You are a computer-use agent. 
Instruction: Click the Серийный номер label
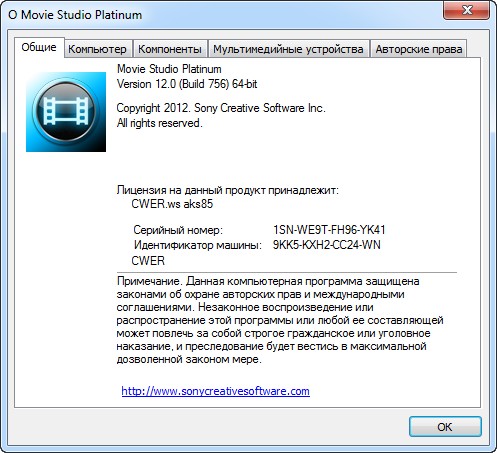(178, 230)
